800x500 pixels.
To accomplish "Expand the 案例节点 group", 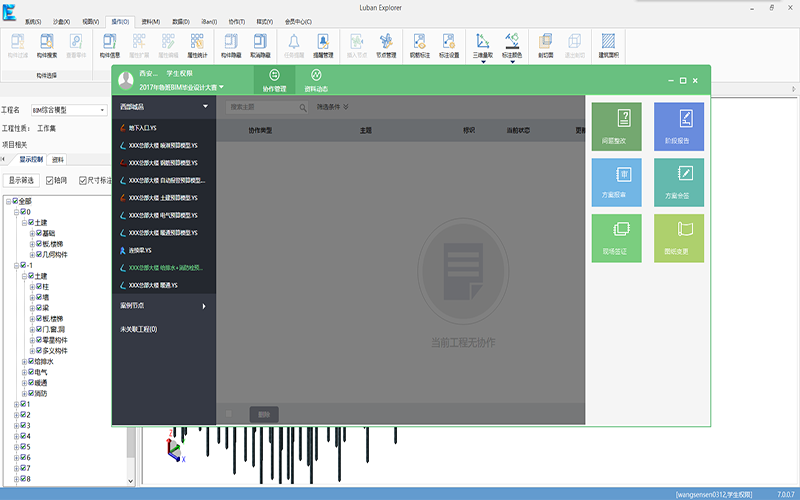I will coord(204,306).
